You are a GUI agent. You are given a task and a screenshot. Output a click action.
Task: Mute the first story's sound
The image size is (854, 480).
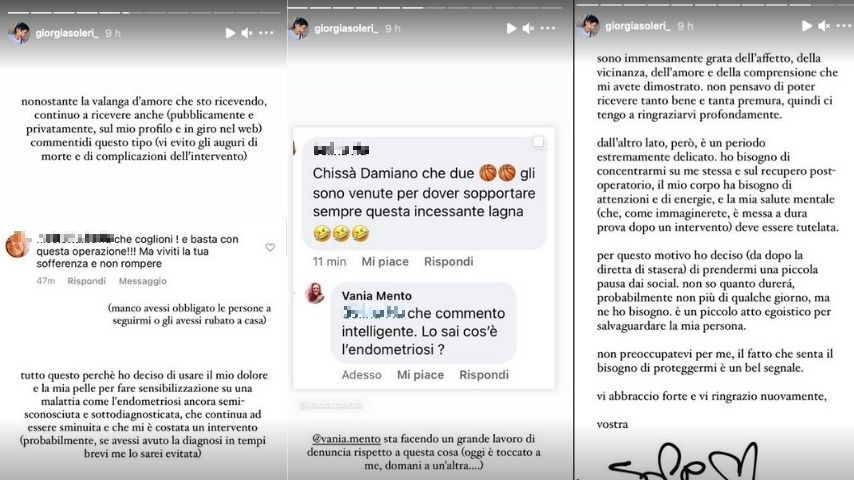[x=247, y=33]
